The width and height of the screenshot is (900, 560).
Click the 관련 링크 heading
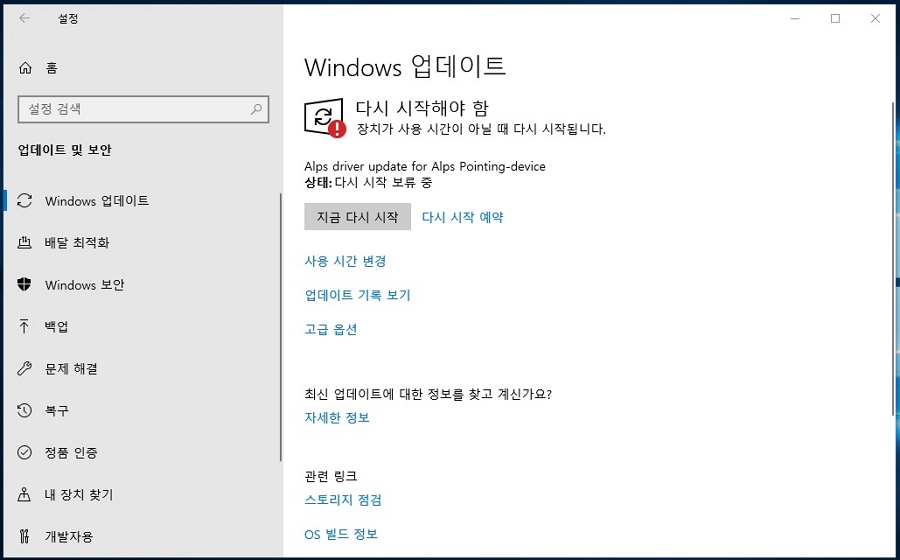click(331, 476)
